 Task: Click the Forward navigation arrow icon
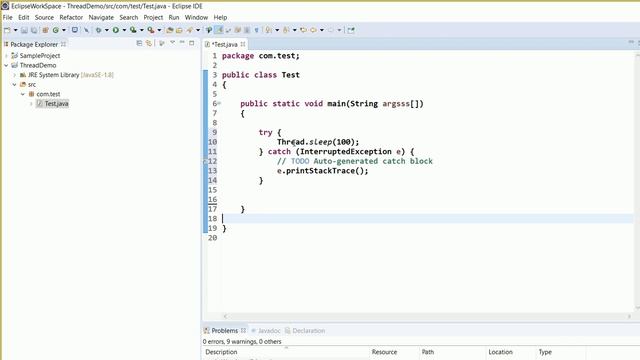point(331,30)
